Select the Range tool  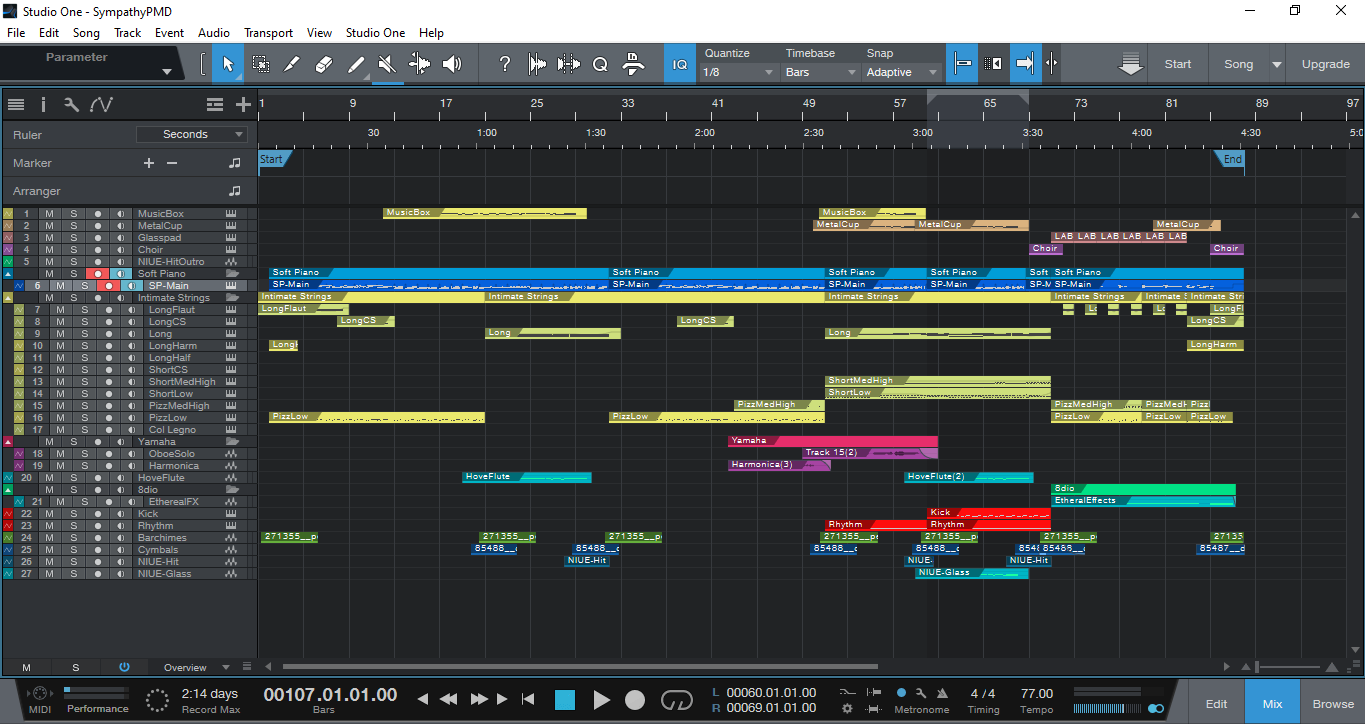point(260,64)
